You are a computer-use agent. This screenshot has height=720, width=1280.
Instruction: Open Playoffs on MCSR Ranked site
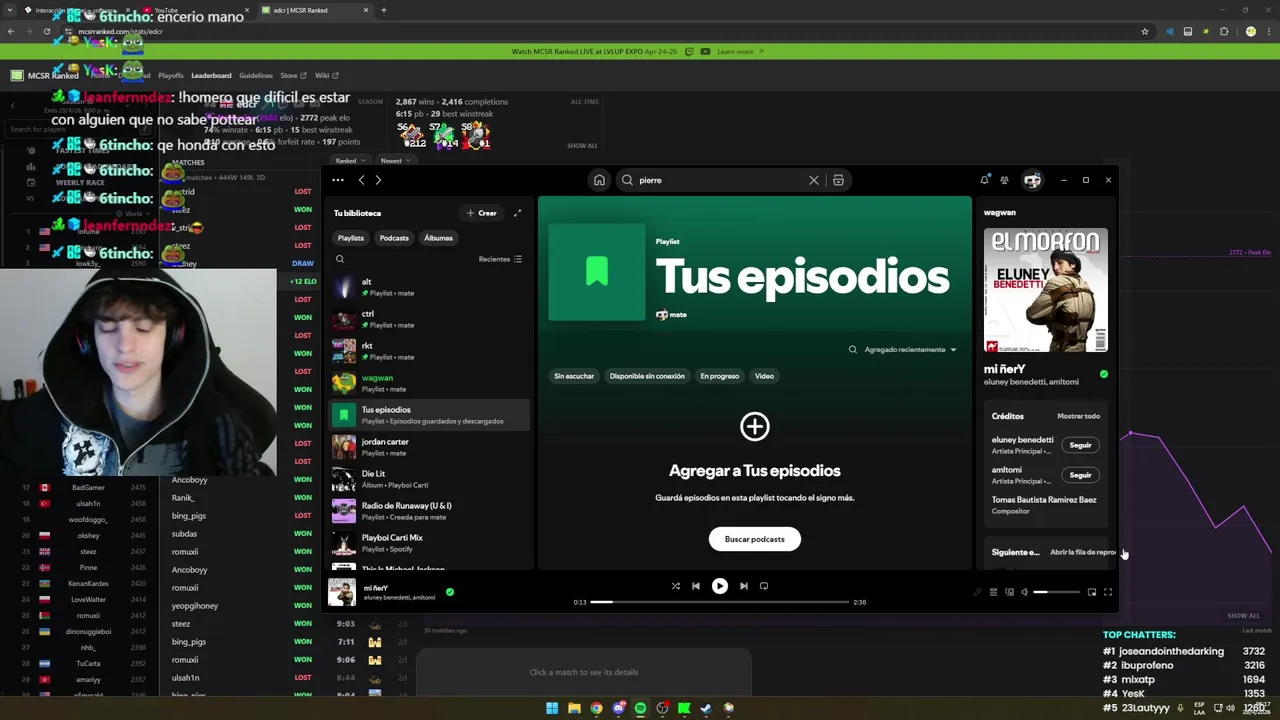click(x=171, y=75)
